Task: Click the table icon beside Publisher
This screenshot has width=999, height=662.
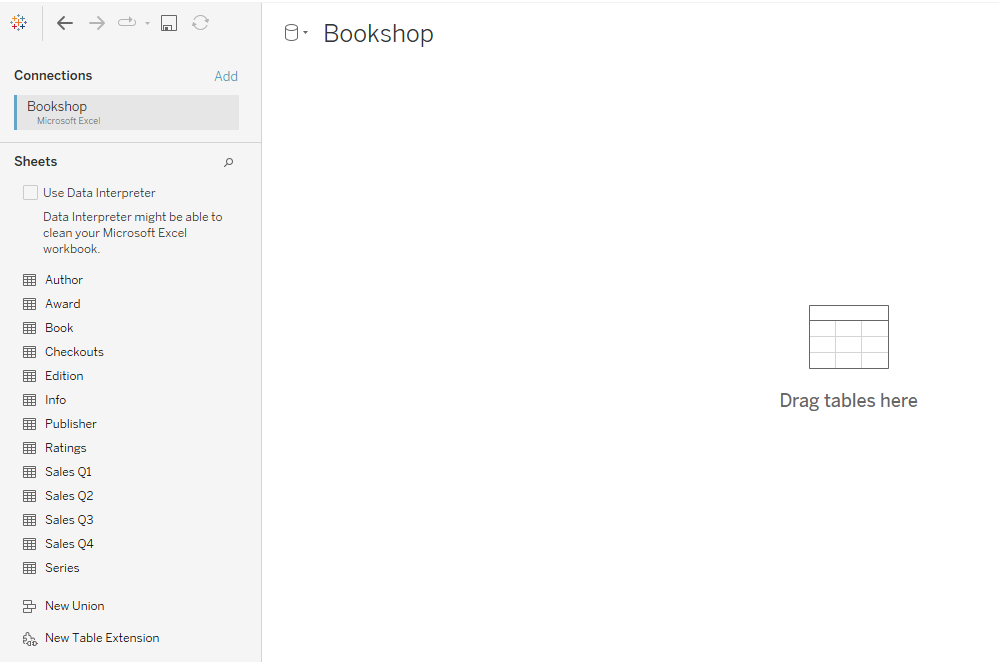Action: (x=29, y=424)
